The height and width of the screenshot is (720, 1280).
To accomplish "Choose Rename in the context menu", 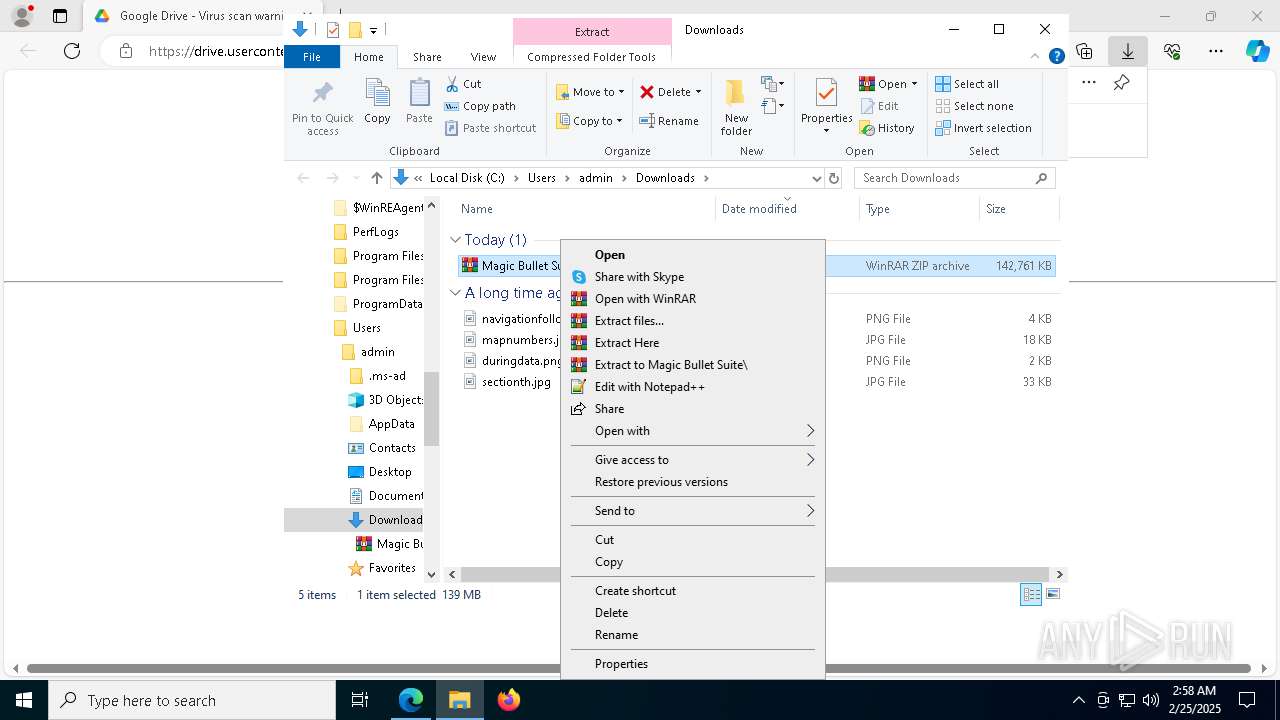I will point(692,635).
